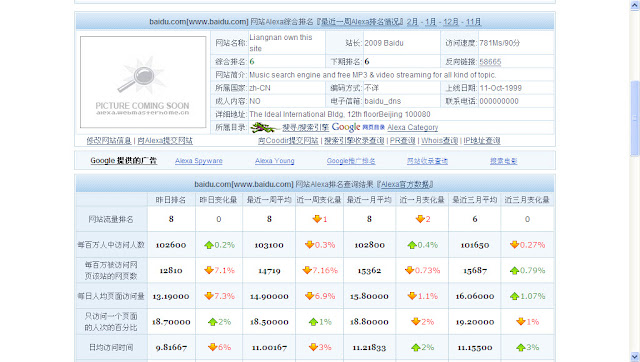This screenshot has width=640, height=362.
Task: Select the date 11-Oct-1999
Action: (x=500, y=88)
